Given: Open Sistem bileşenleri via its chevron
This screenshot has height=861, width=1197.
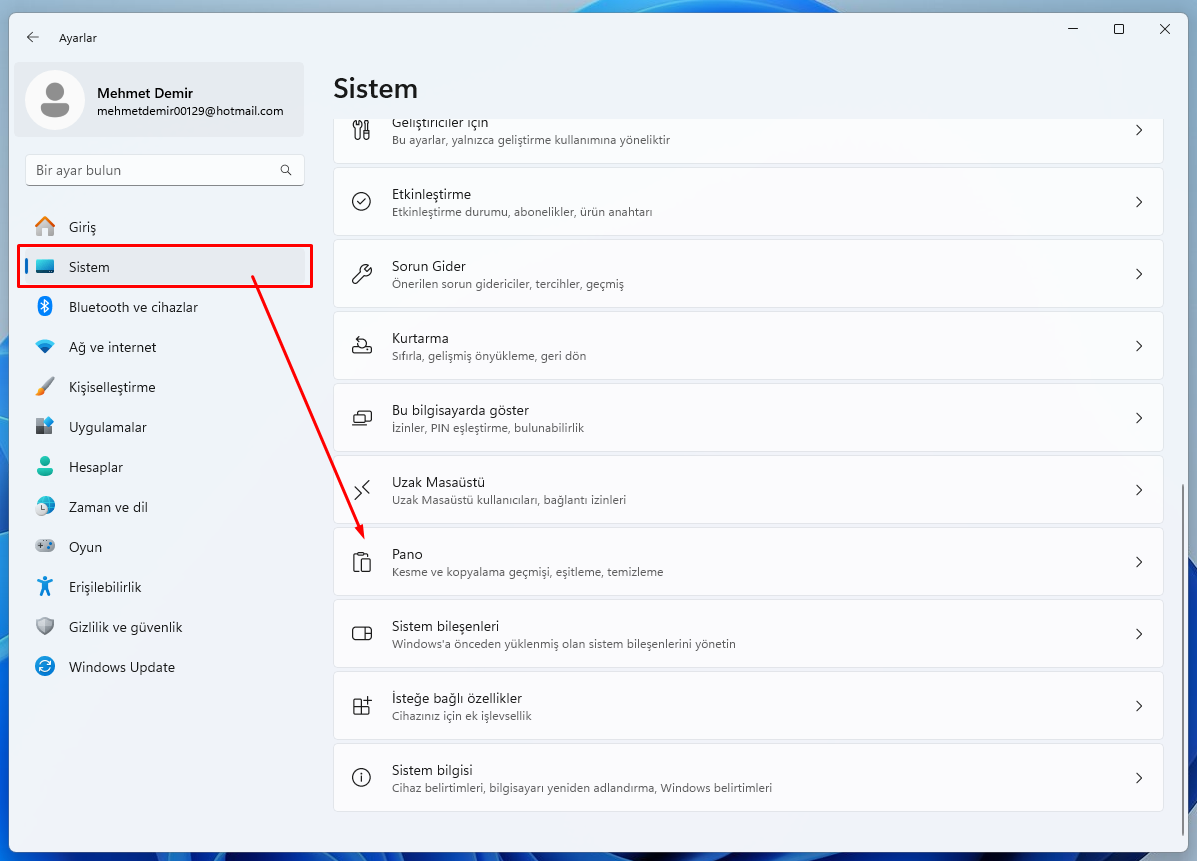Looking at the screenshot, I should [x=1138, y=634].
